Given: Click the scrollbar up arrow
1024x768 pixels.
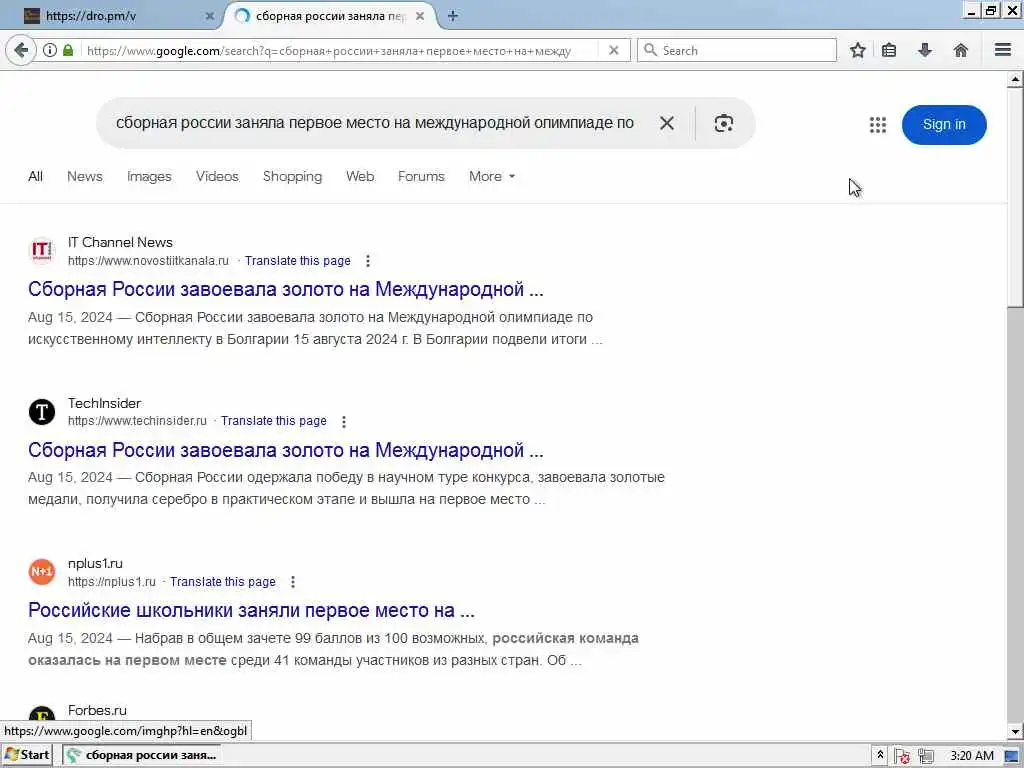Looking at the screenshot, I should 1014,80.
